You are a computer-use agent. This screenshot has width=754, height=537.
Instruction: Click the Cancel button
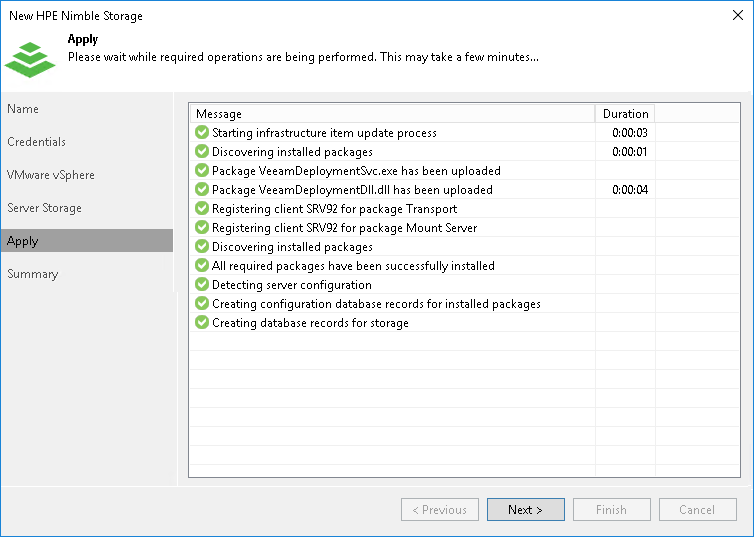[697, 510]
